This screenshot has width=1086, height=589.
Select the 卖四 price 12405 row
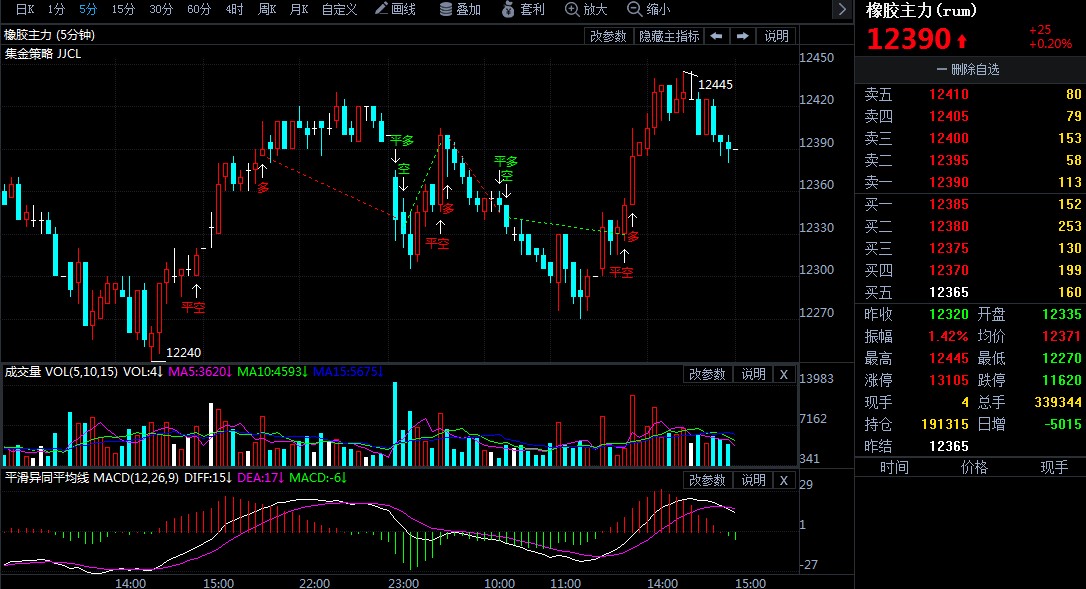[971, 116]
